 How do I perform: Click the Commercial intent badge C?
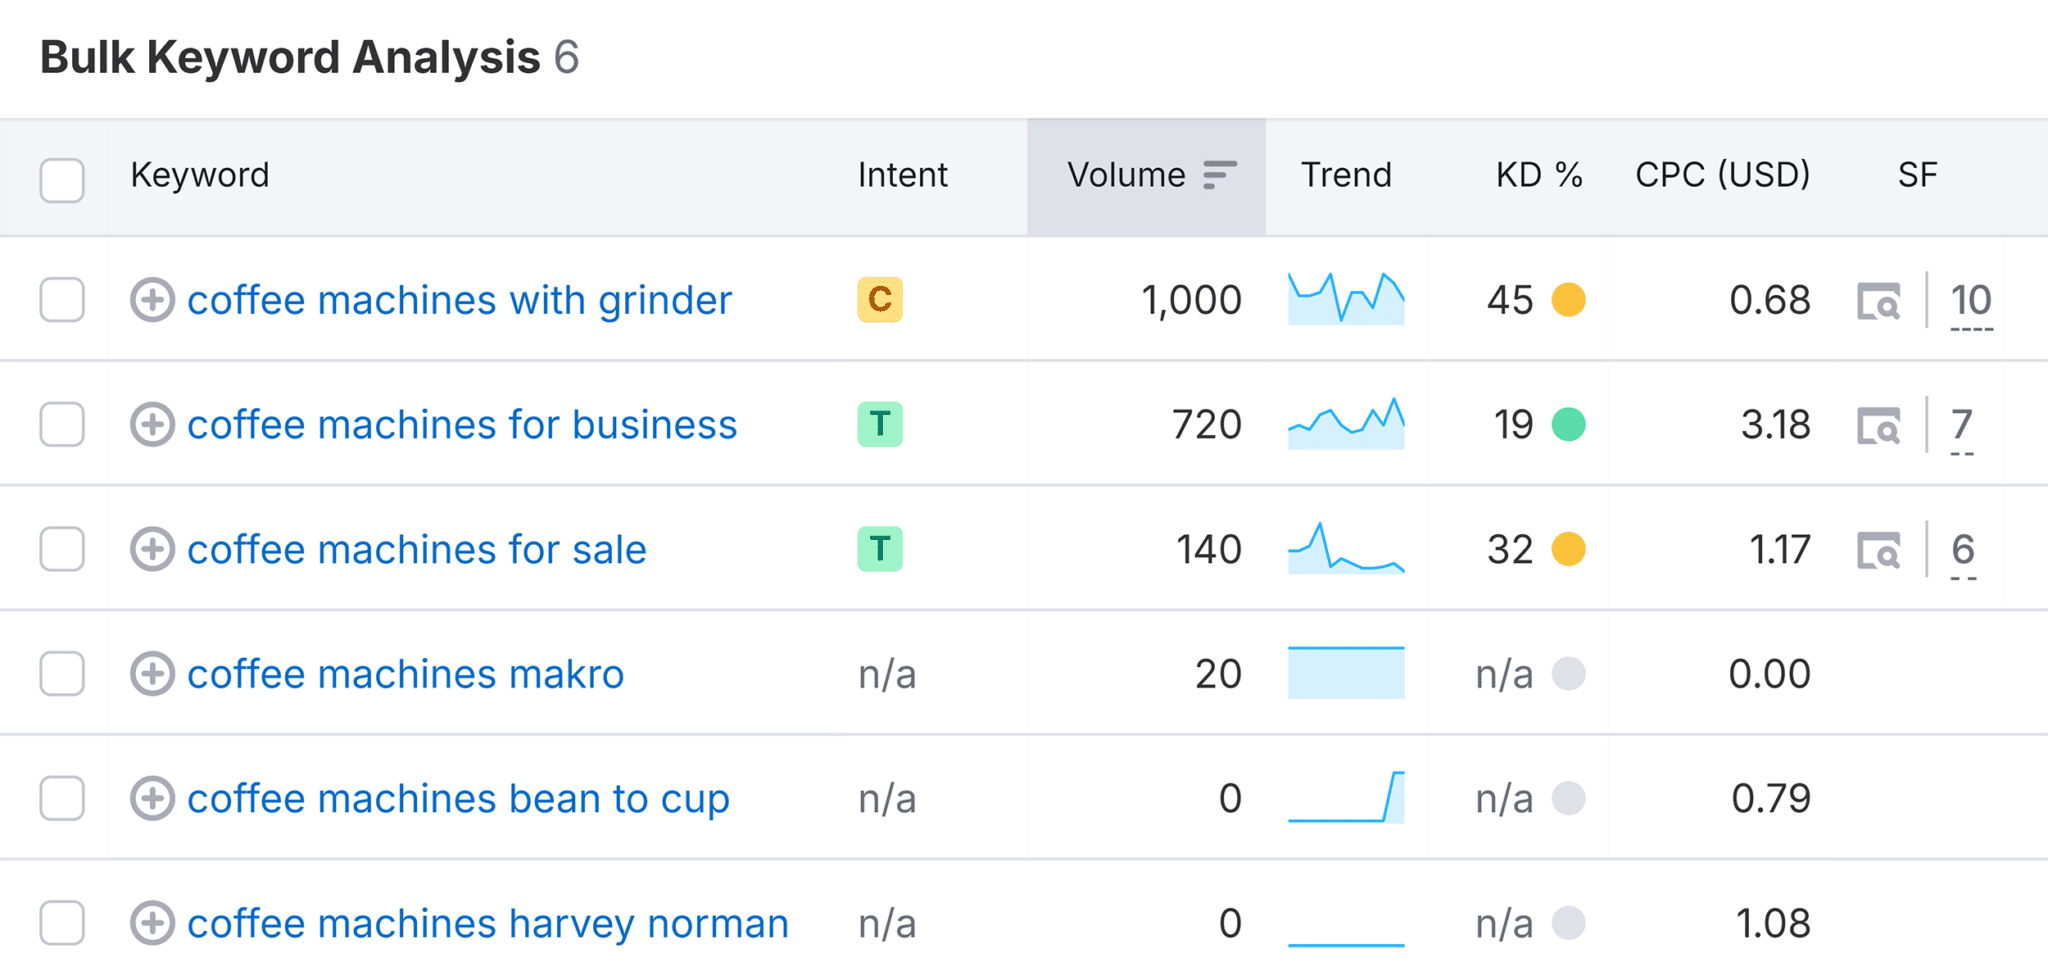point(880,300)
